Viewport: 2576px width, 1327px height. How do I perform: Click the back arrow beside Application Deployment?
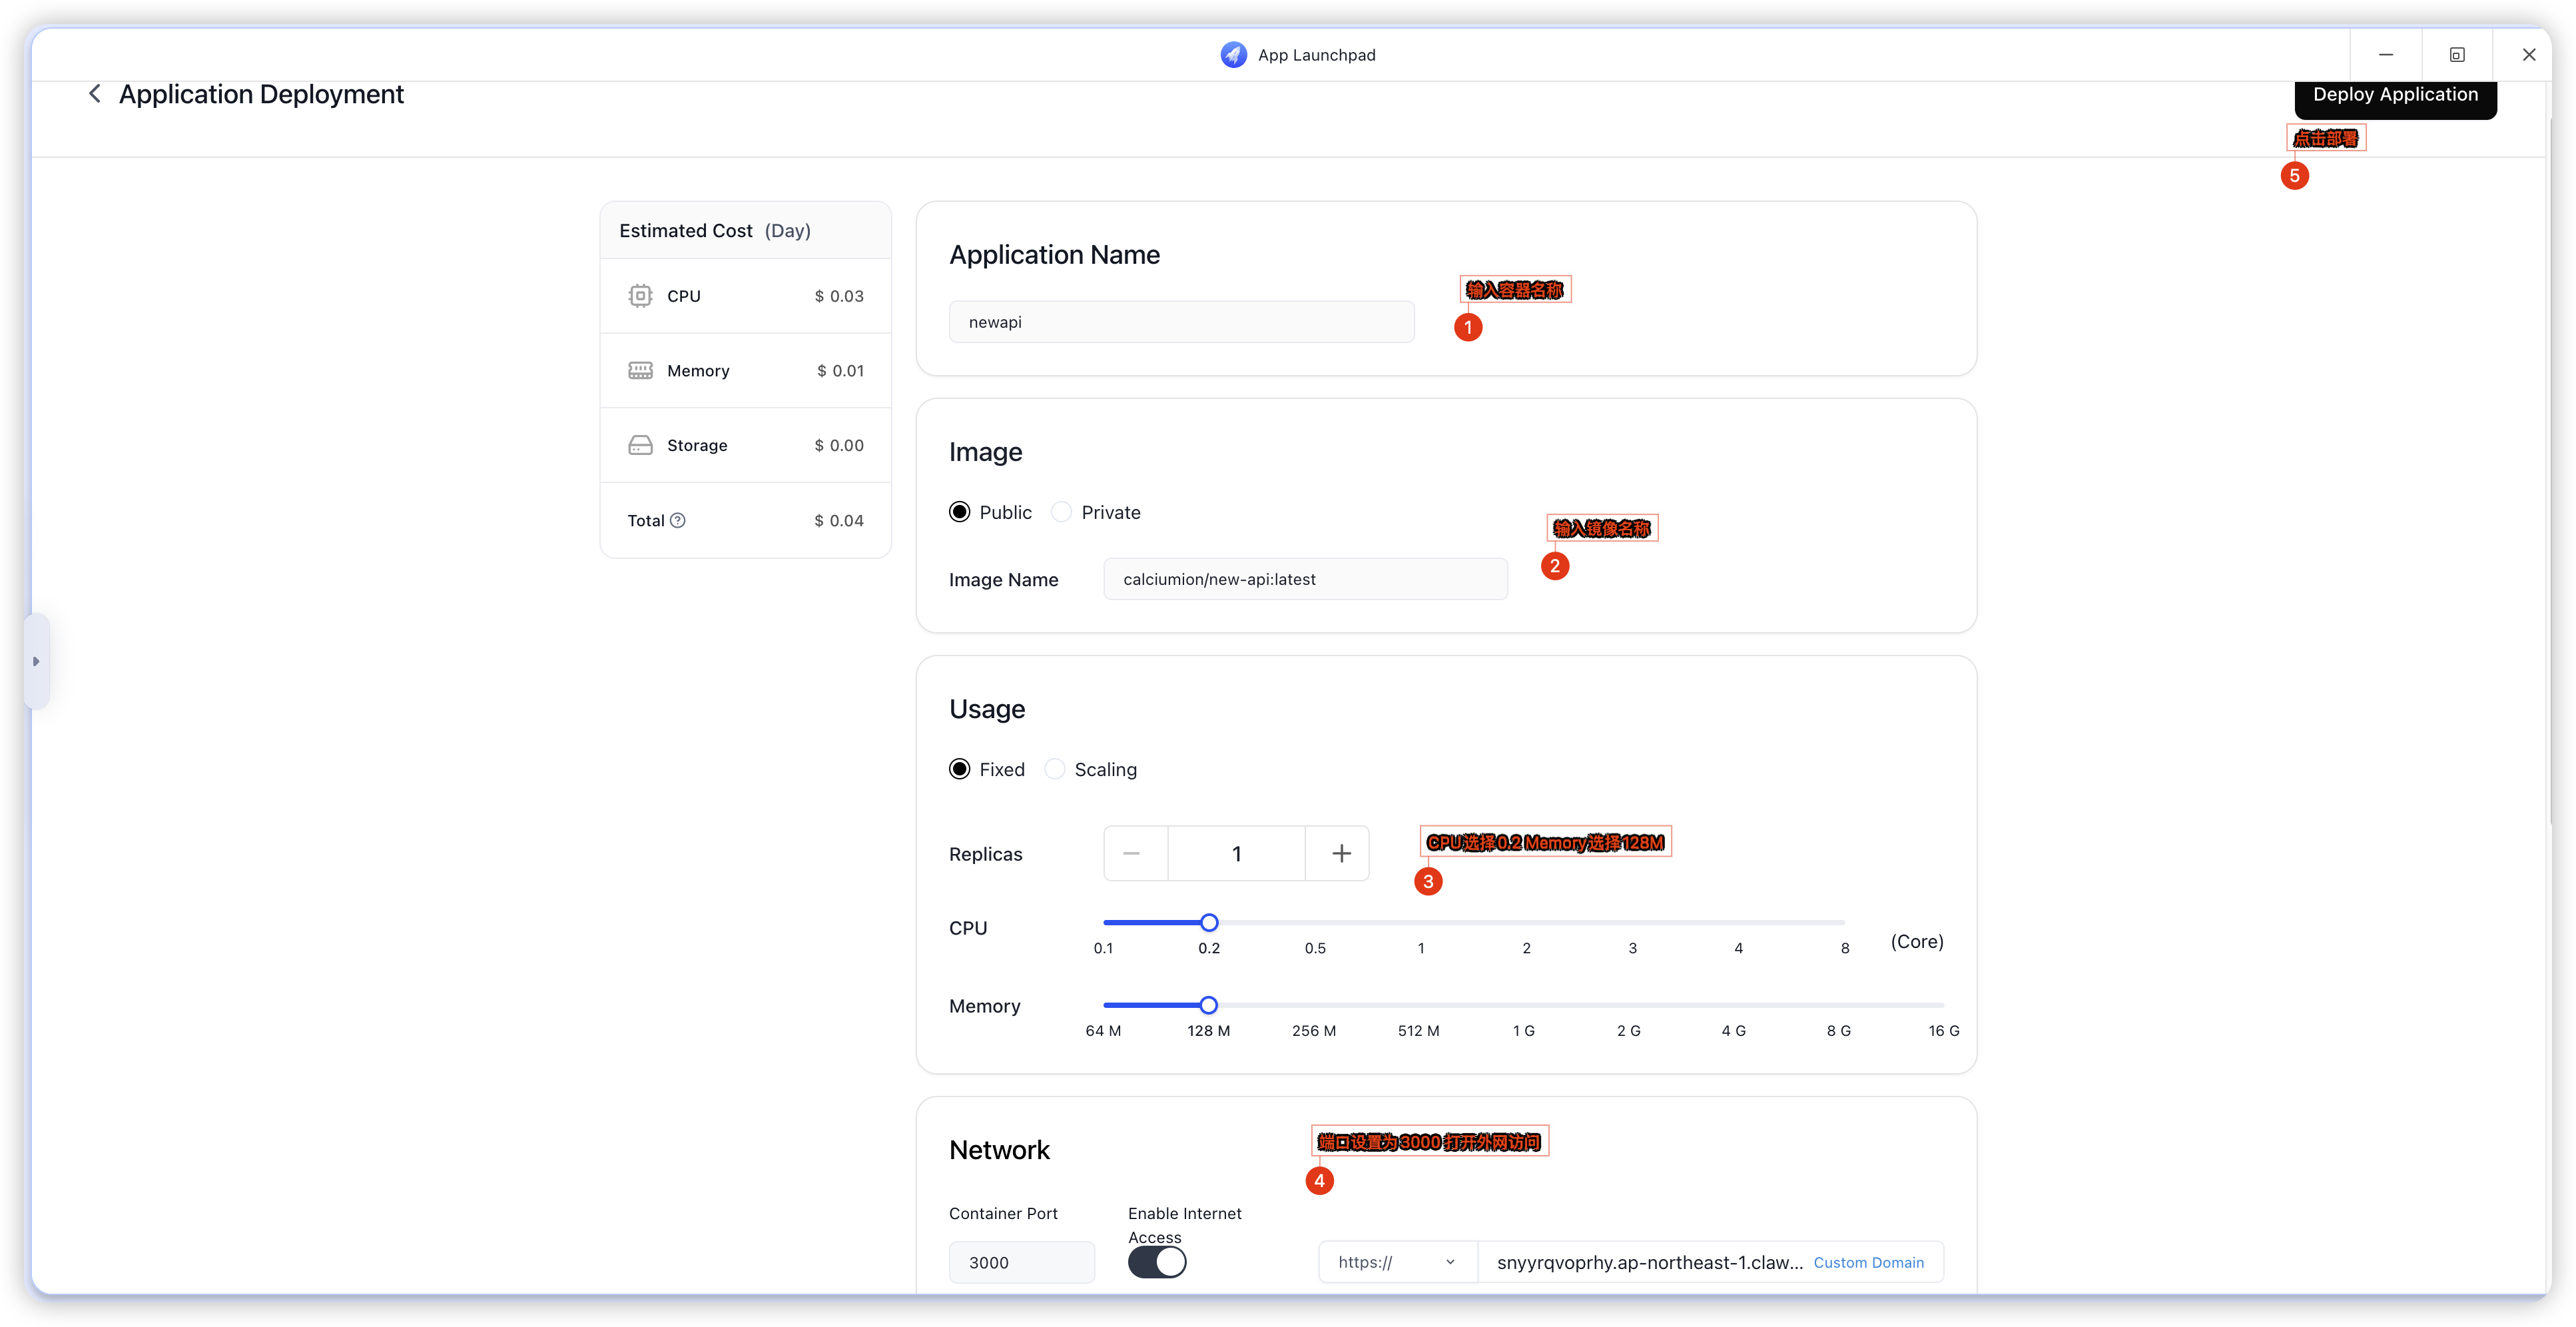click(95, 94)
